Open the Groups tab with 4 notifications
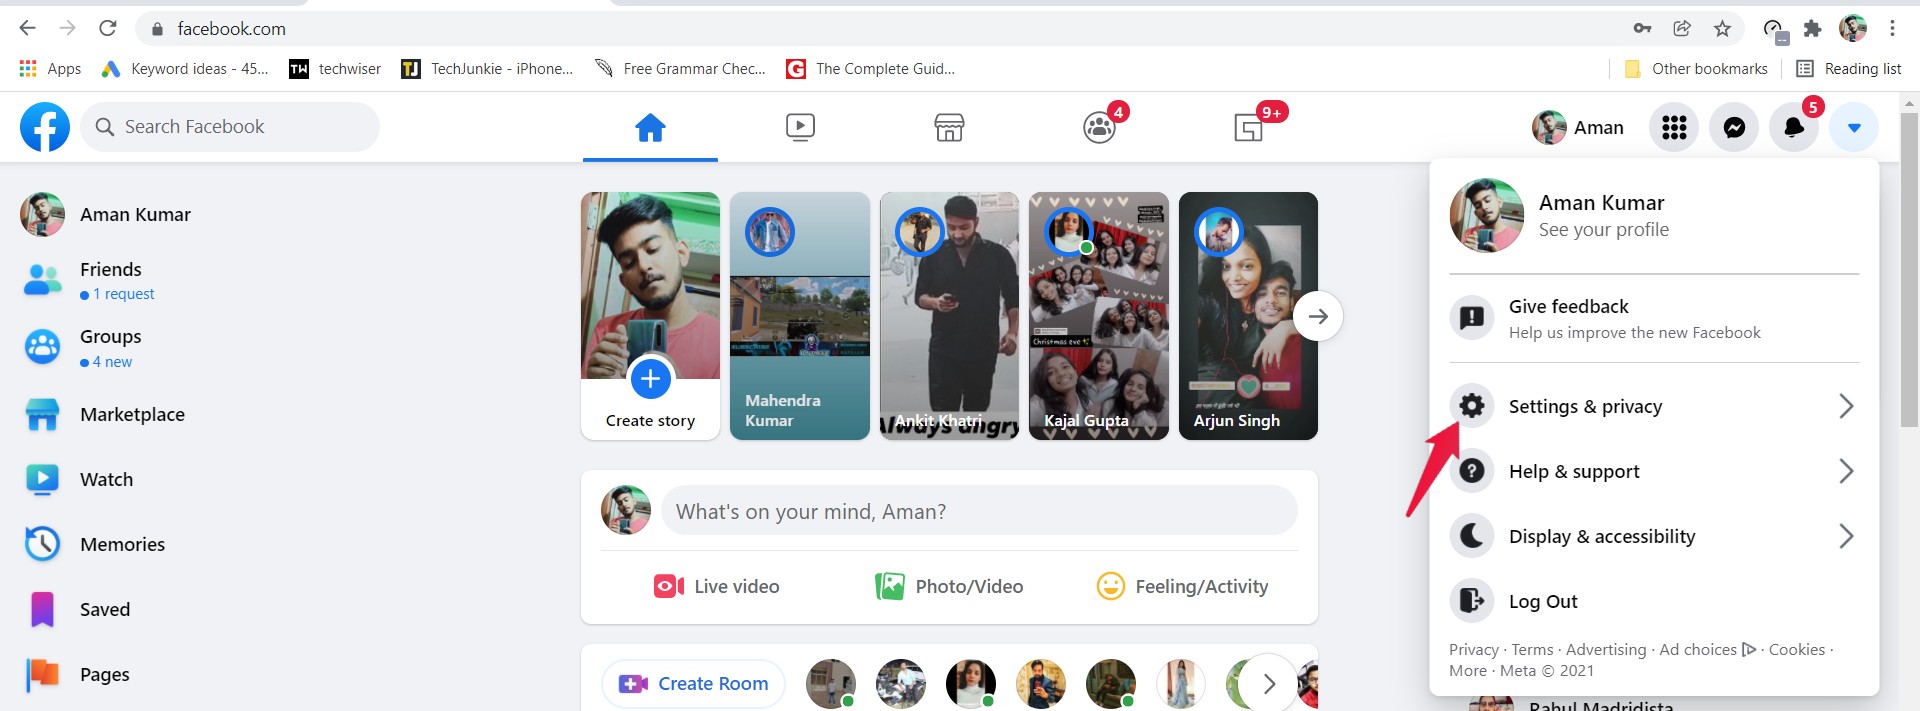 pos(1099,127)
